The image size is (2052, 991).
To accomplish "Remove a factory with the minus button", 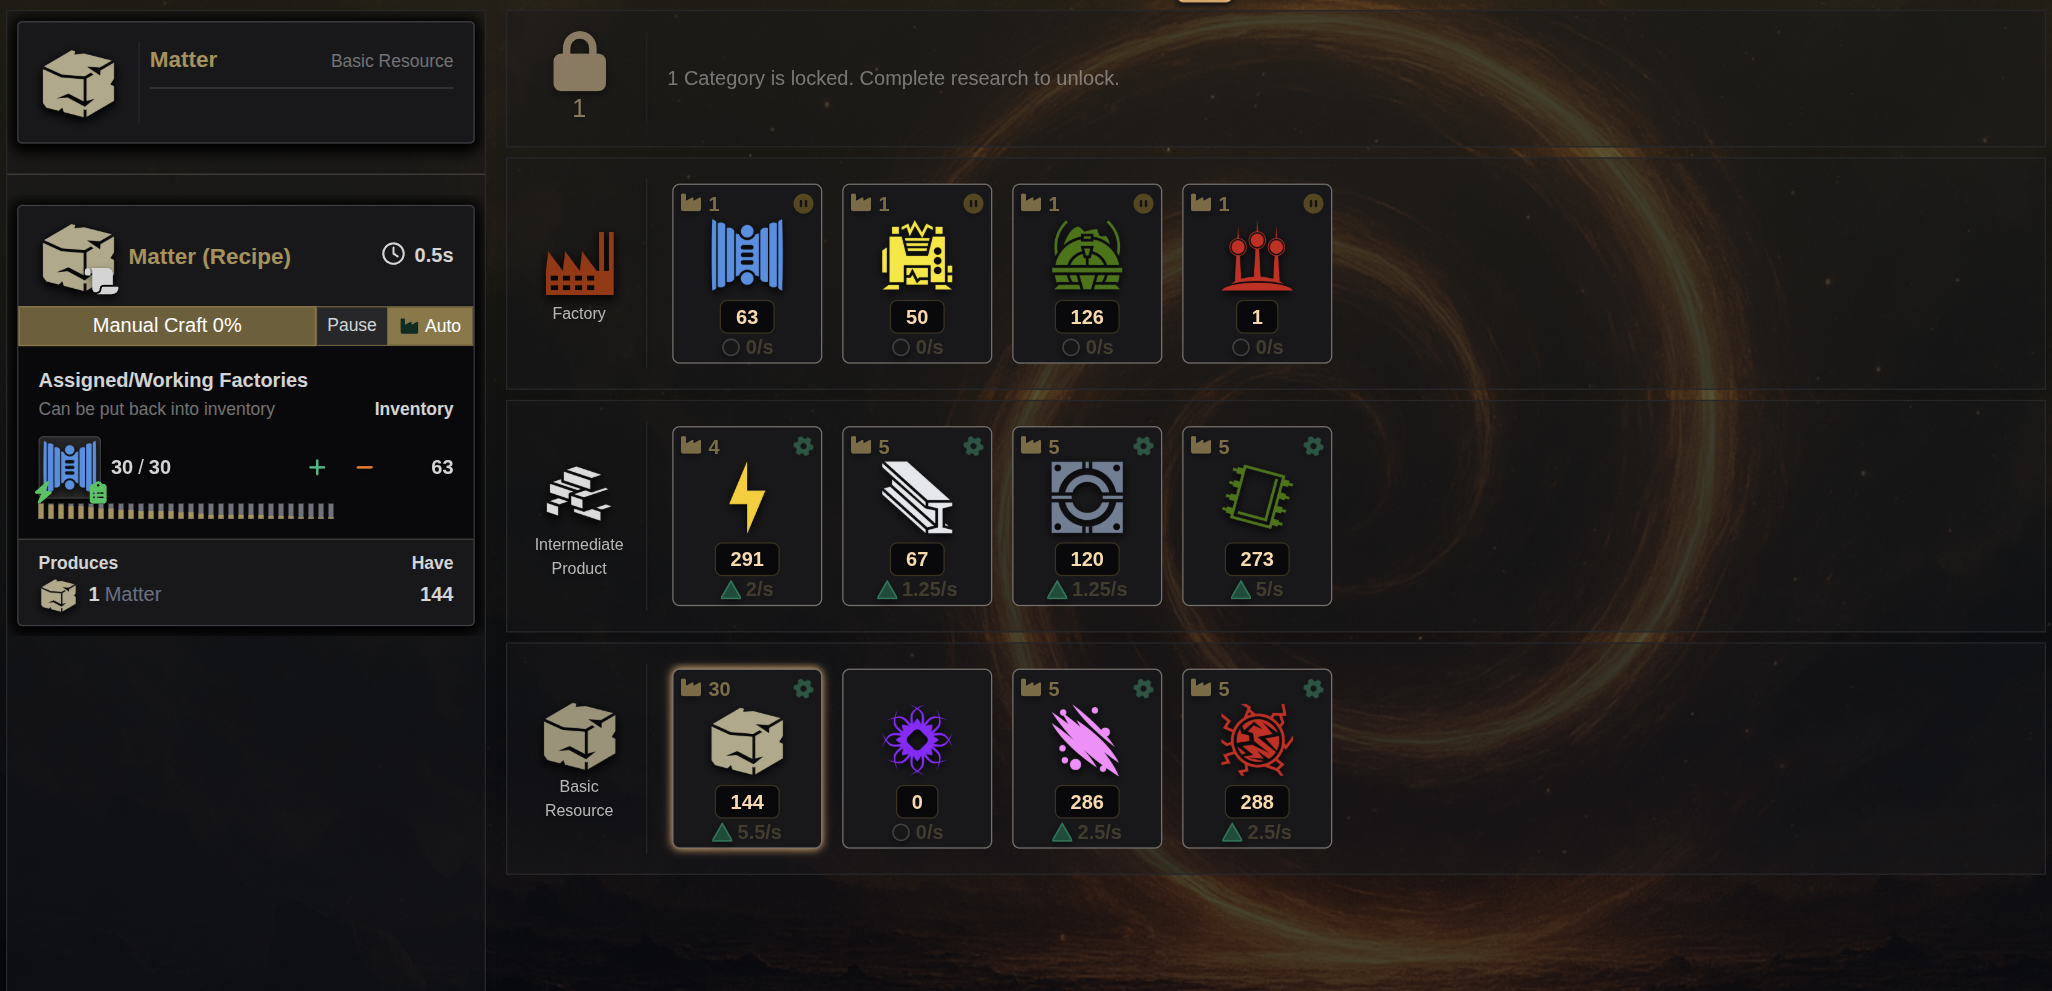I will 365,467.
